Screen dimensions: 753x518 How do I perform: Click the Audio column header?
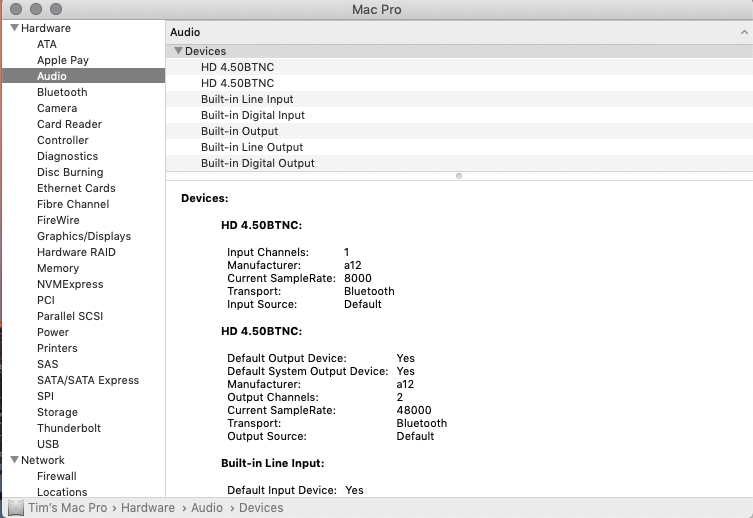pyautogui.click(x=186, y=32)
